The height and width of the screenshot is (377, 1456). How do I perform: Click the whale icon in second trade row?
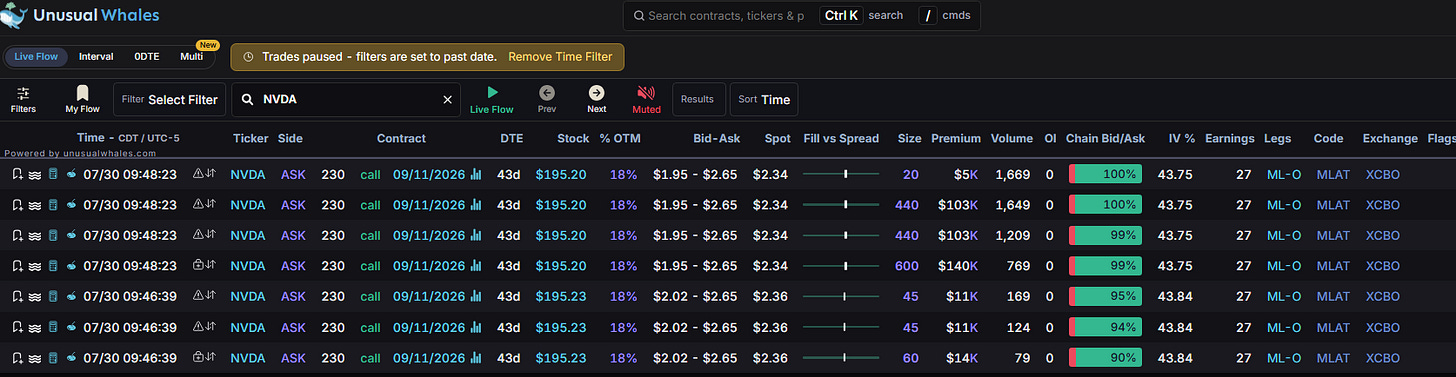[x=71, y=205]
